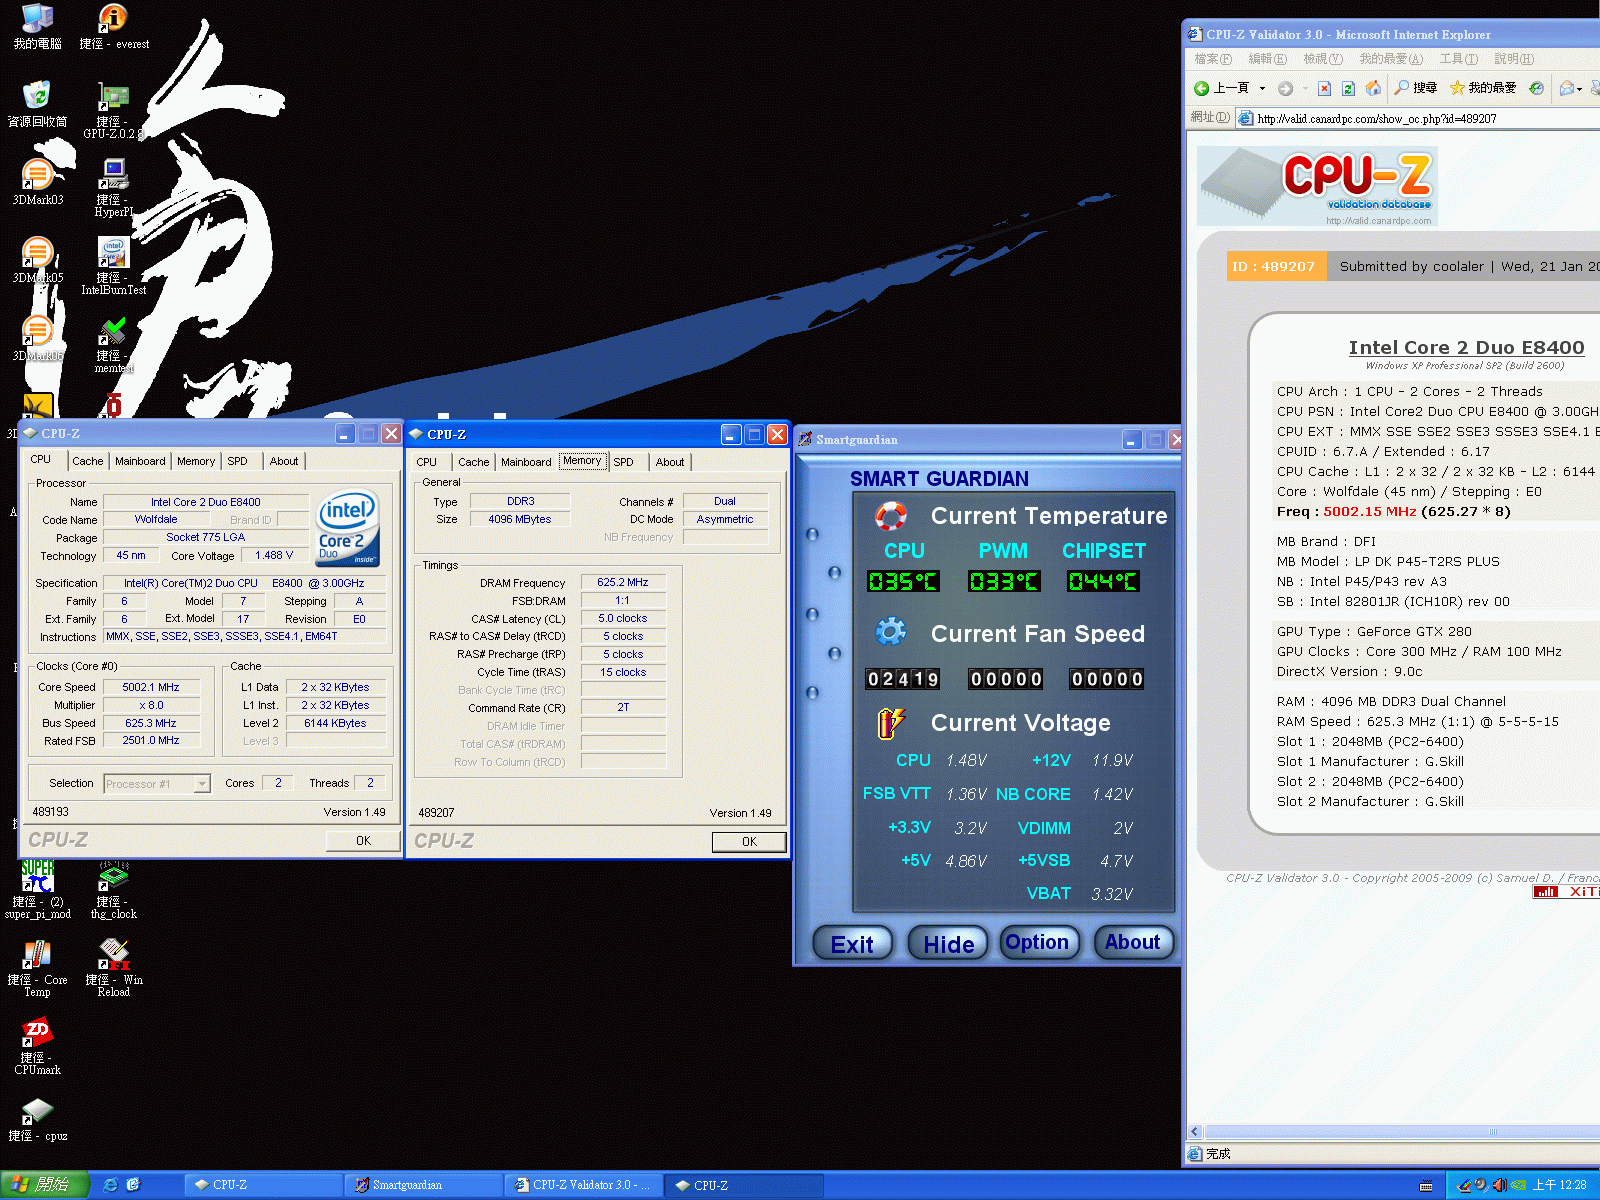
Task: Select CPU-Z Validator 3.0 taskbar button
Action: [584, 1185]
